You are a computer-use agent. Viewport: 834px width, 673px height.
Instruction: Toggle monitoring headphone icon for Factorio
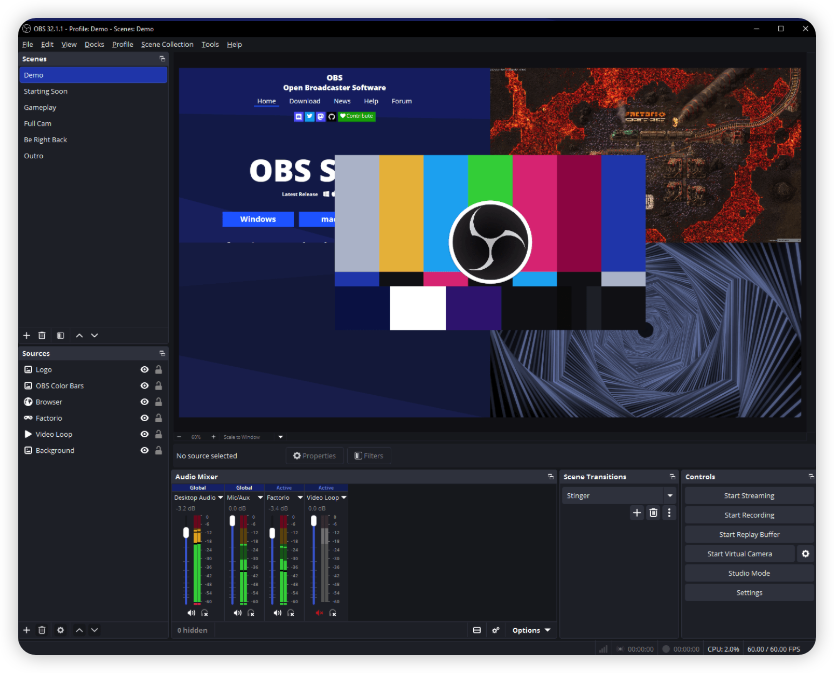pyautogui.click(x=291, y=613)
